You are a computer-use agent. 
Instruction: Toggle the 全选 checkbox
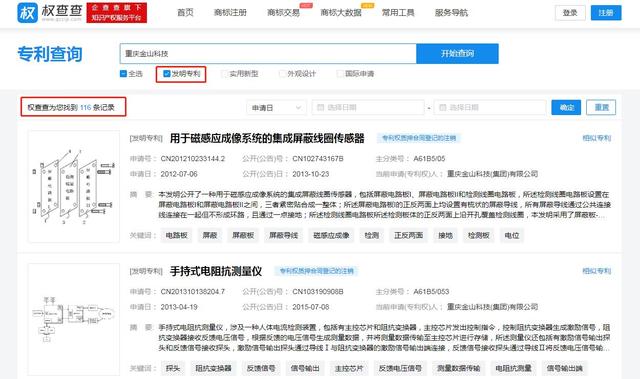(123, 74)
